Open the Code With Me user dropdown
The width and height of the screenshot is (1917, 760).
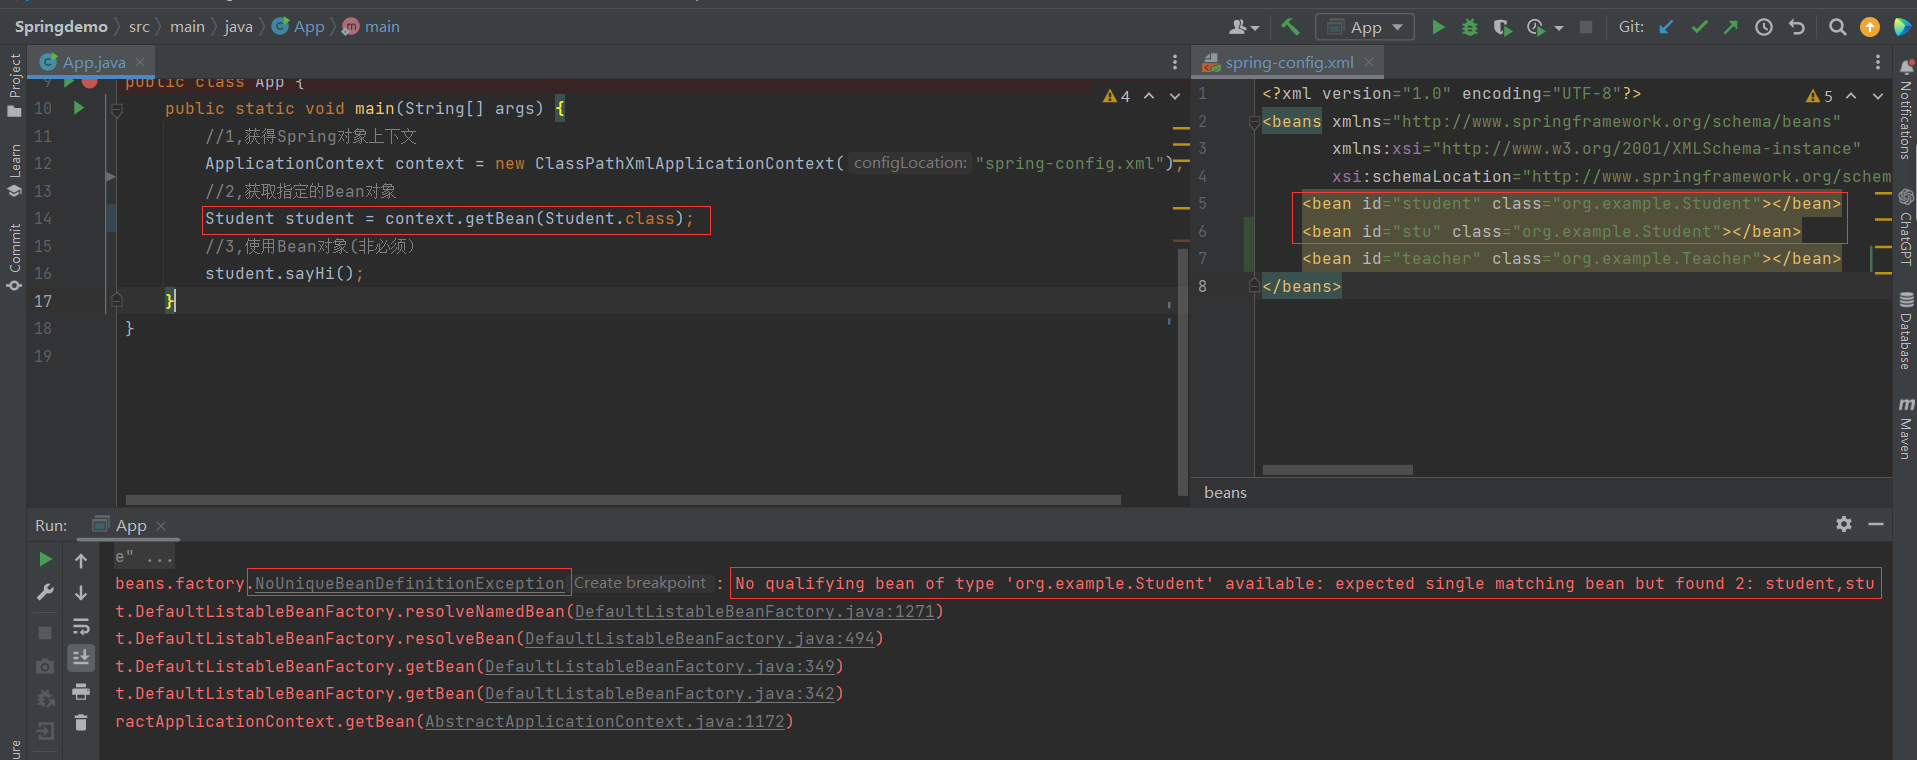coord(1244,27)
